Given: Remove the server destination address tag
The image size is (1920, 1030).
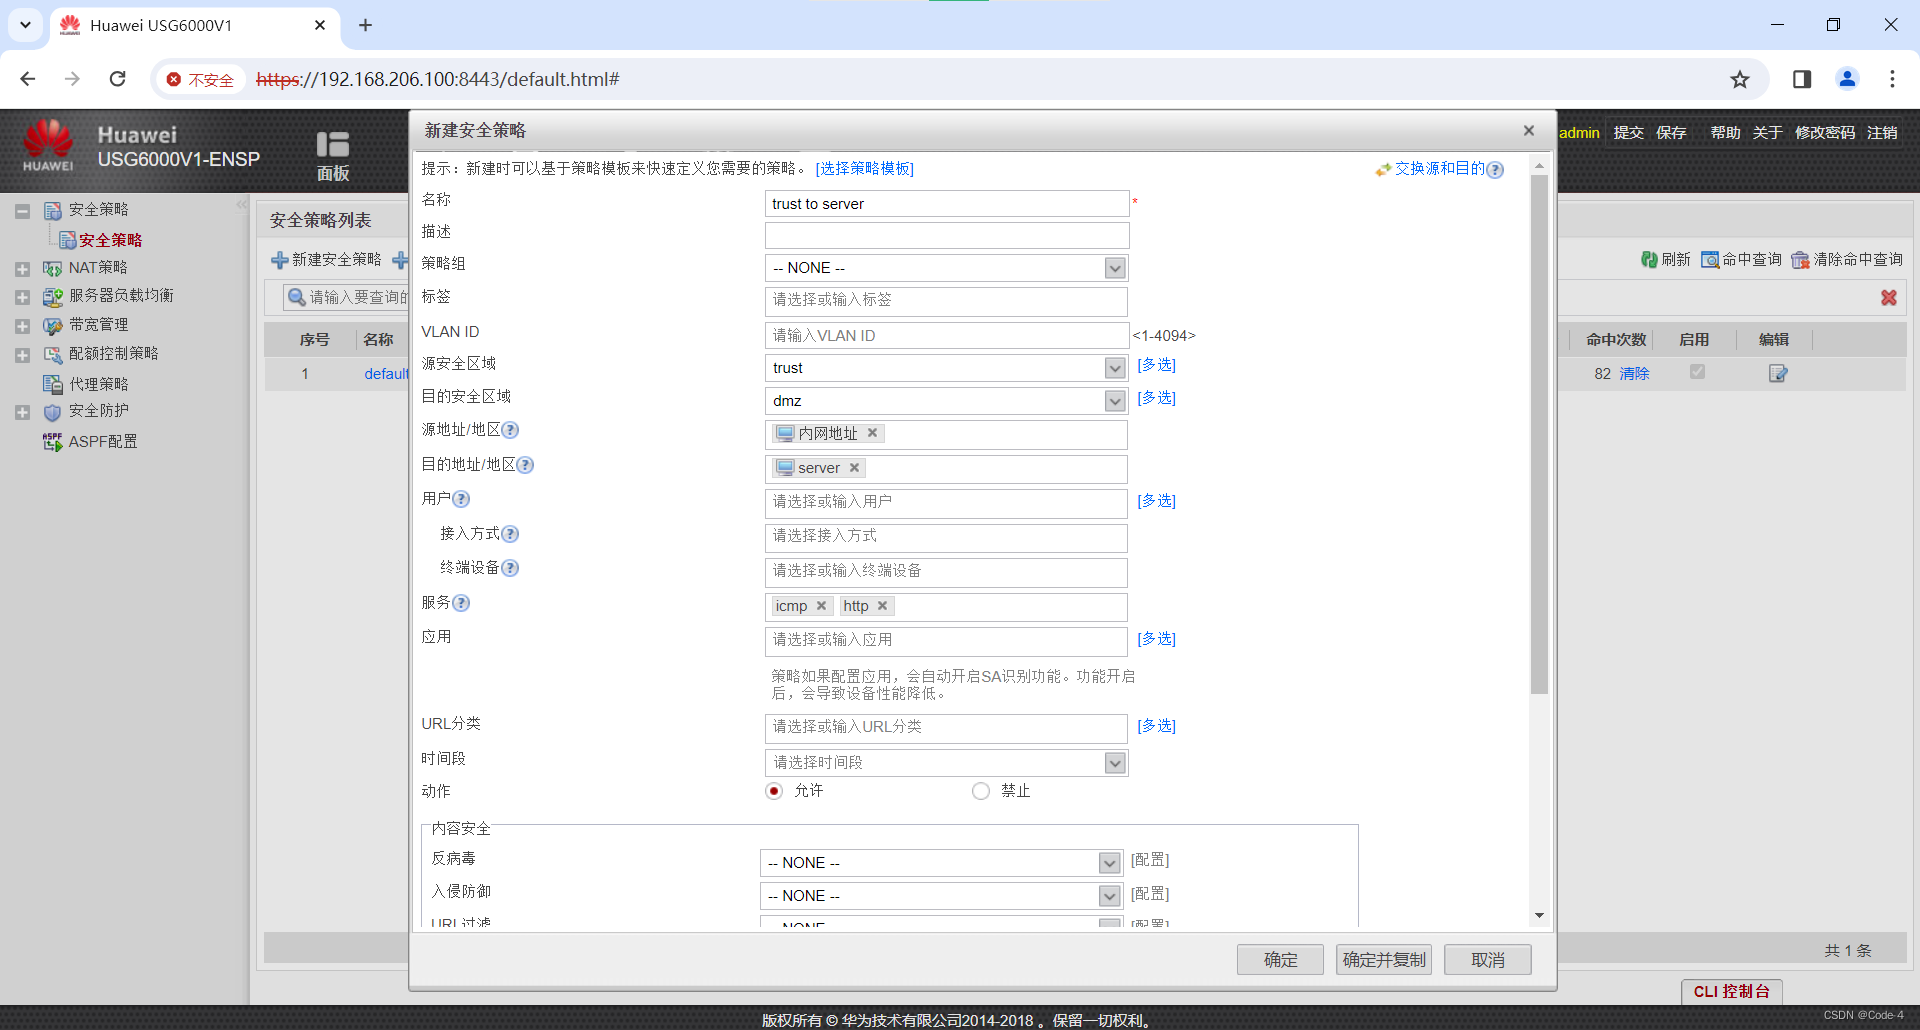Looking at the screenshot, I should (854, 468).
